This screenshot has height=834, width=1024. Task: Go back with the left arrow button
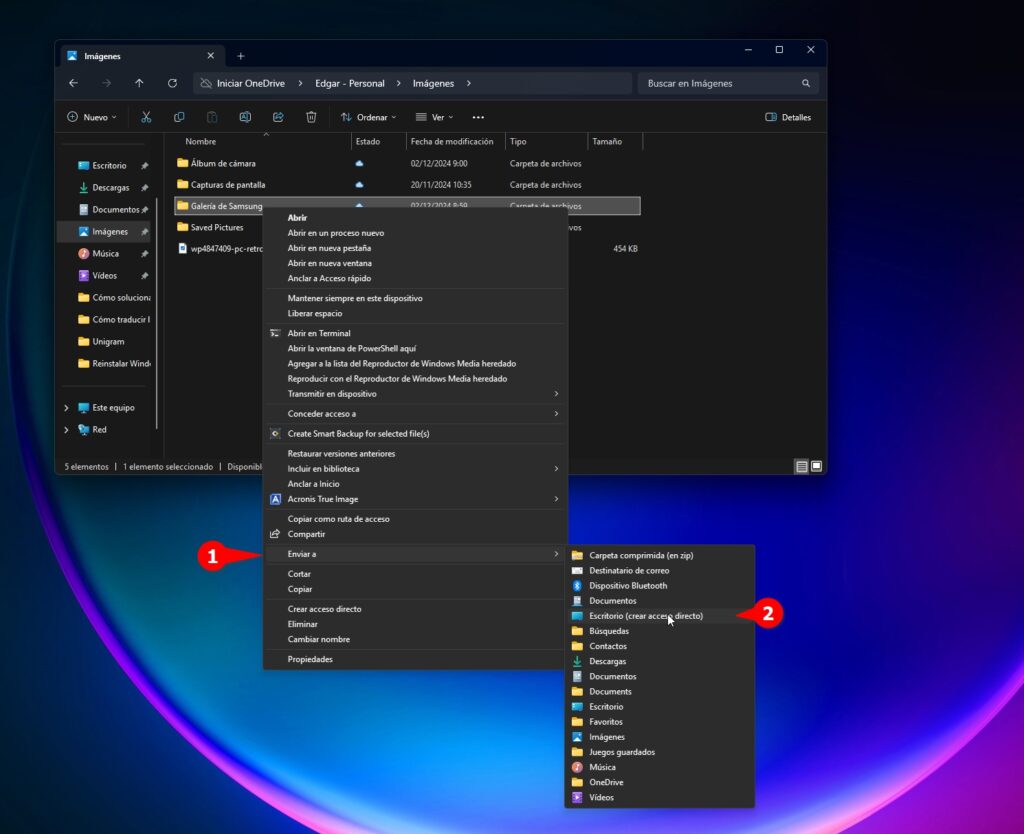point(73,83)
